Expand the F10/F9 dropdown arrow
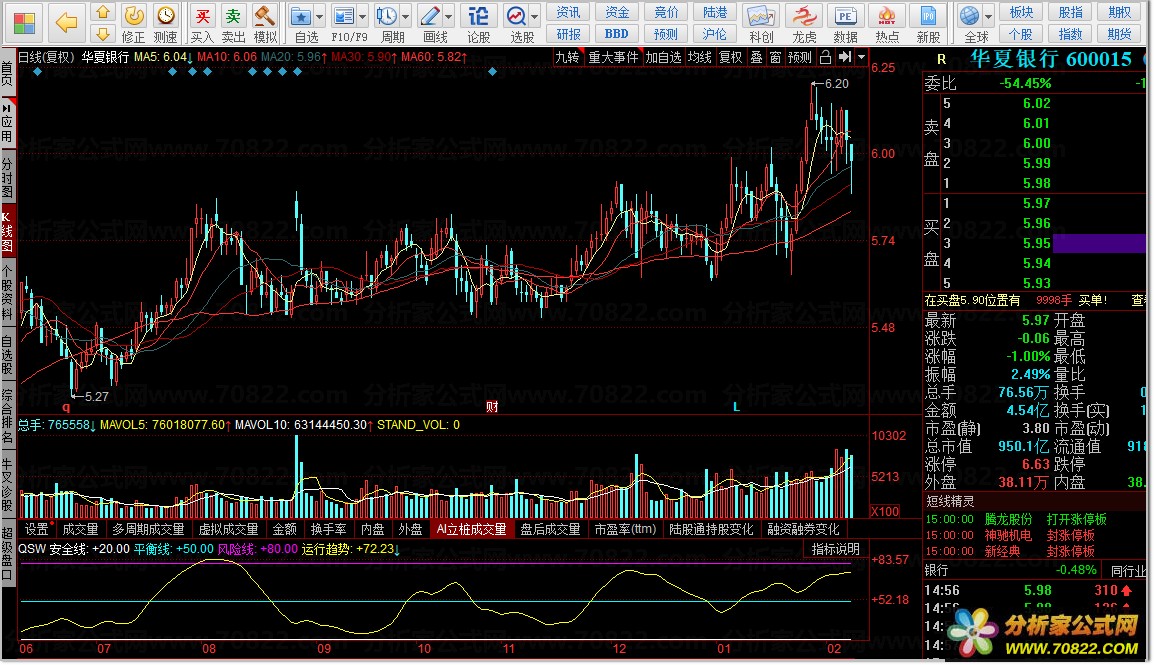This screenshot has height=665, width=1155. [x=362, y=16]
